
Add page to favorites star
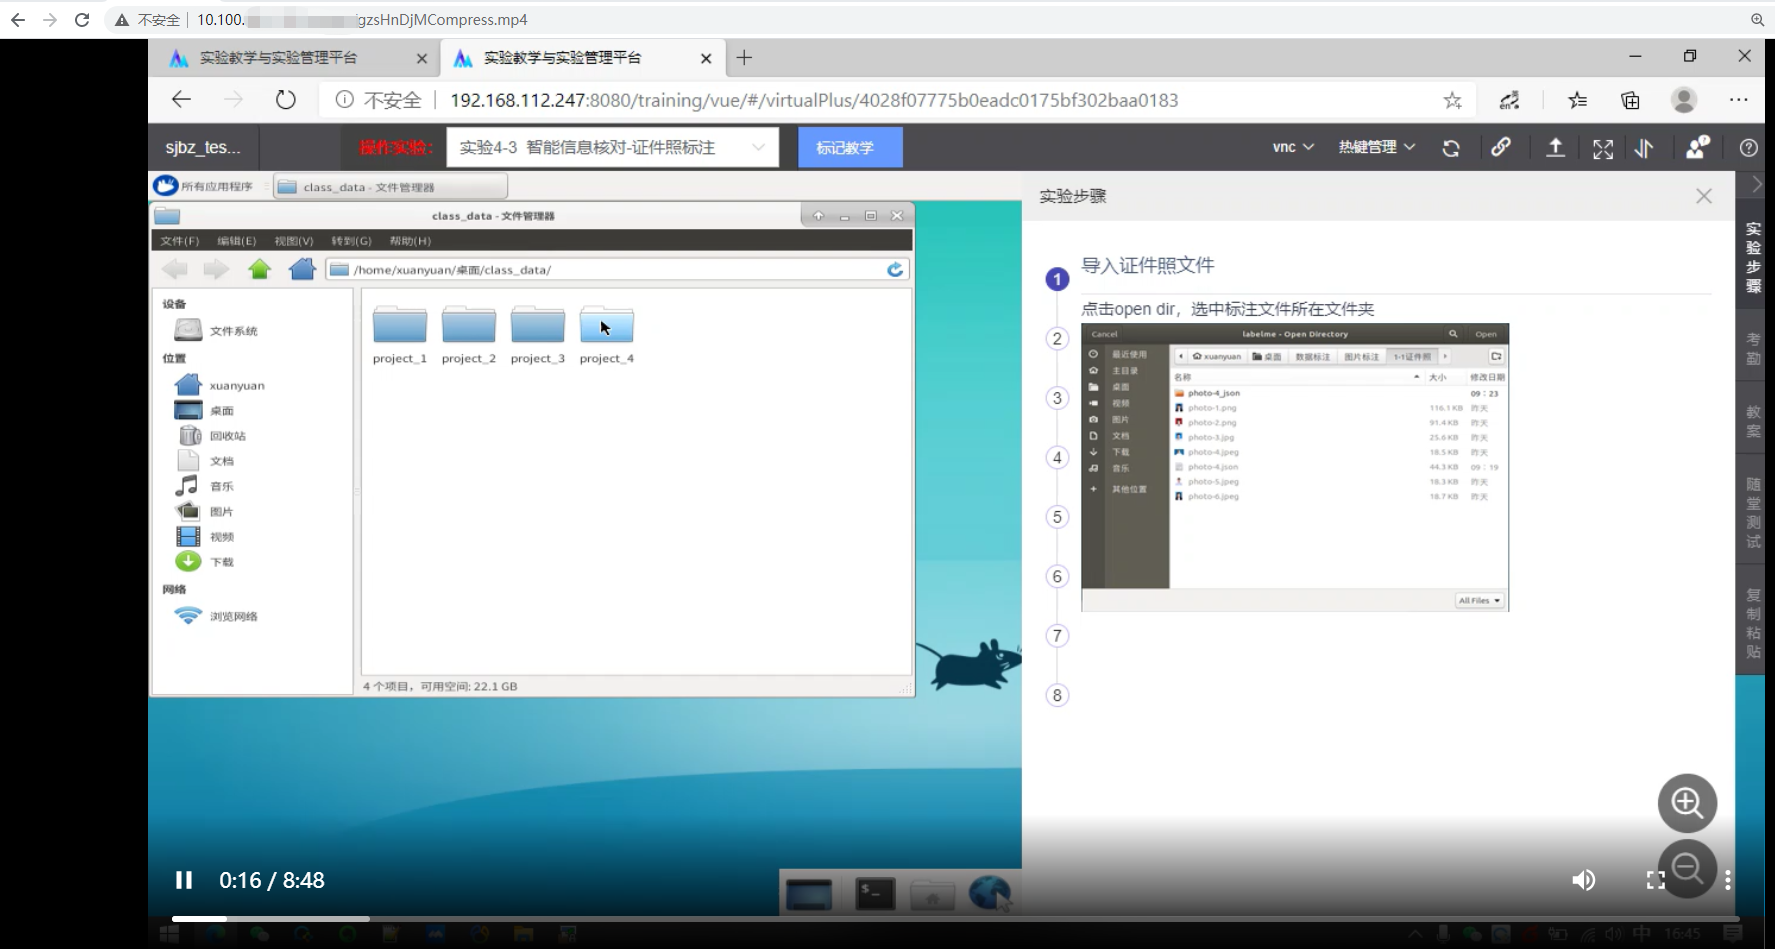point(1452,100)
